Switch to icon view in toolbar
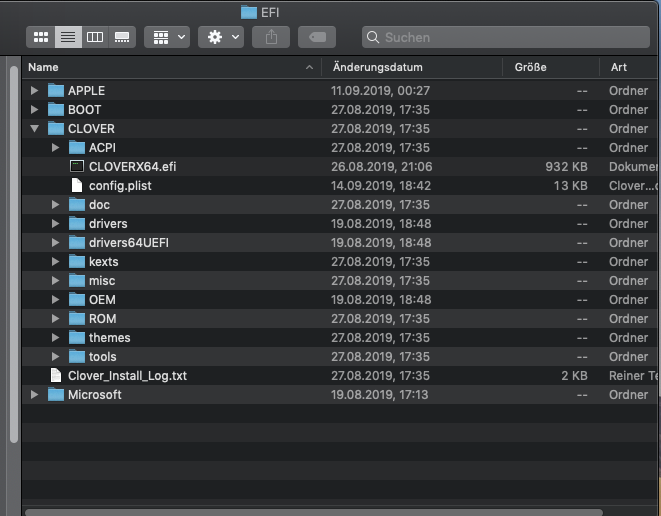This screenshot has height=516, width=661. pos(40,37)
